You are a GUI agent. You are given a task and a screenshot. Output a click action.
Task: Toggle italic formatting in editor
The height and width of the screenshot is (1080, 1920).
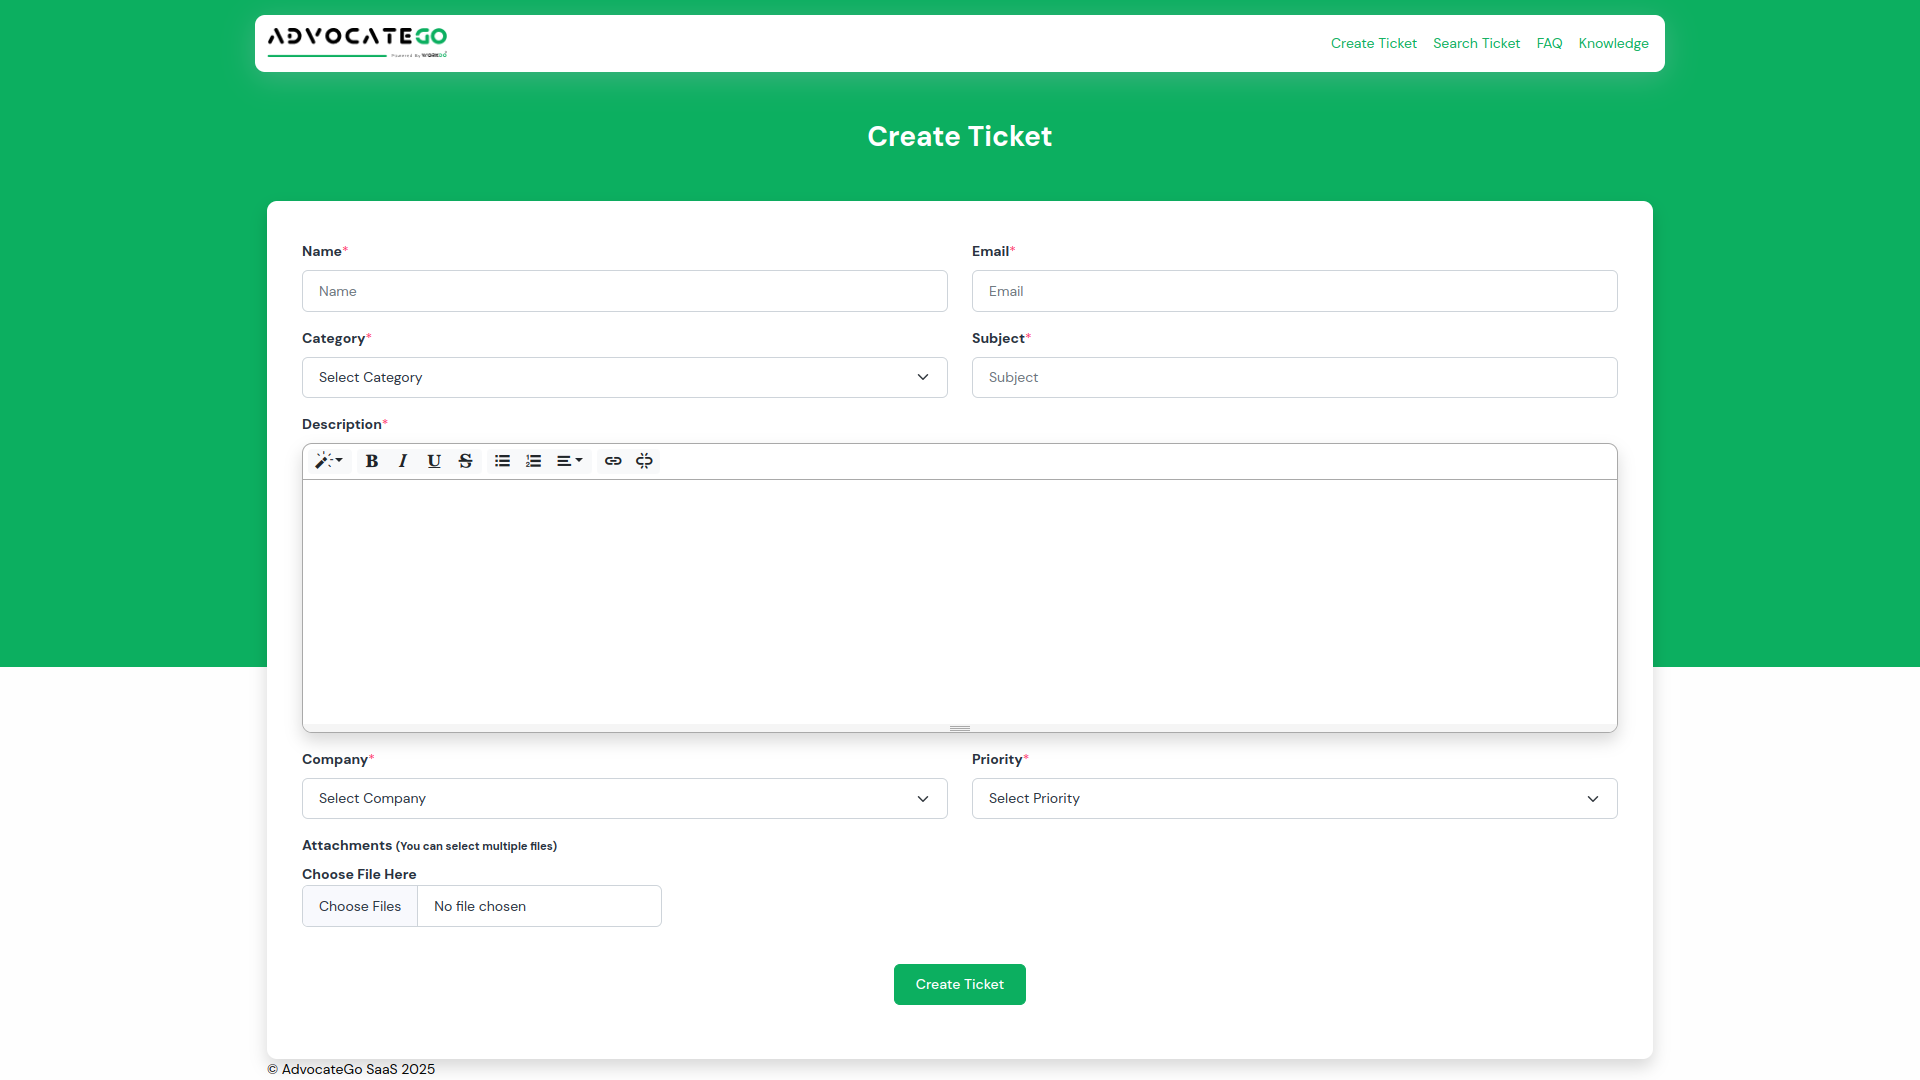(x=403, y=461)
